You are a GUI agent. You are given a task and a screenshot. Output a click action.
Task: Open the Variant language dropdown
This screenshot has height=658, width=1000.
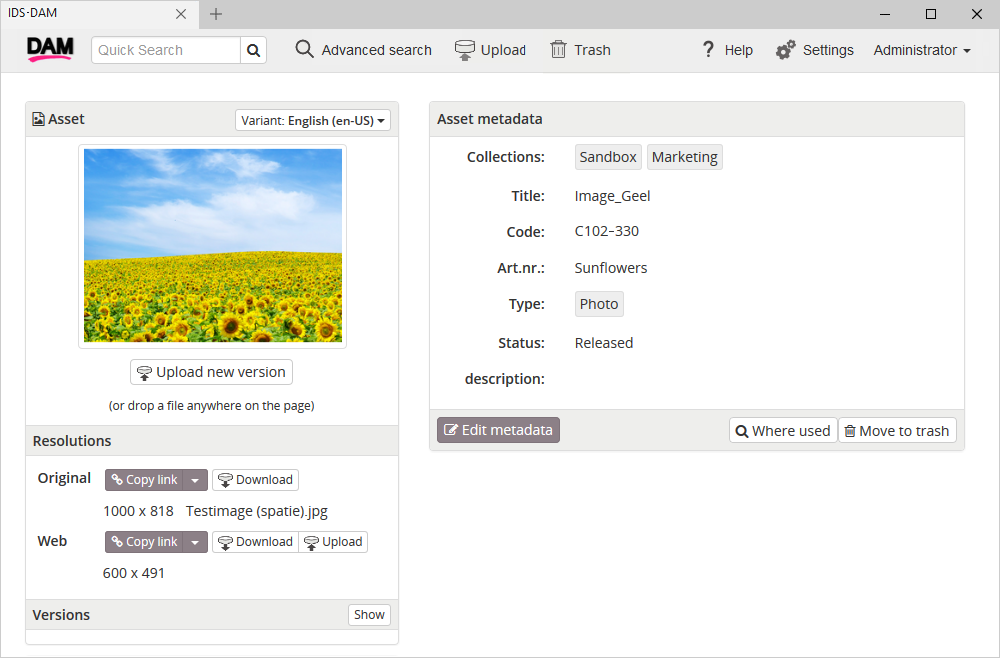pyautogui.click(x=312, y=120)
